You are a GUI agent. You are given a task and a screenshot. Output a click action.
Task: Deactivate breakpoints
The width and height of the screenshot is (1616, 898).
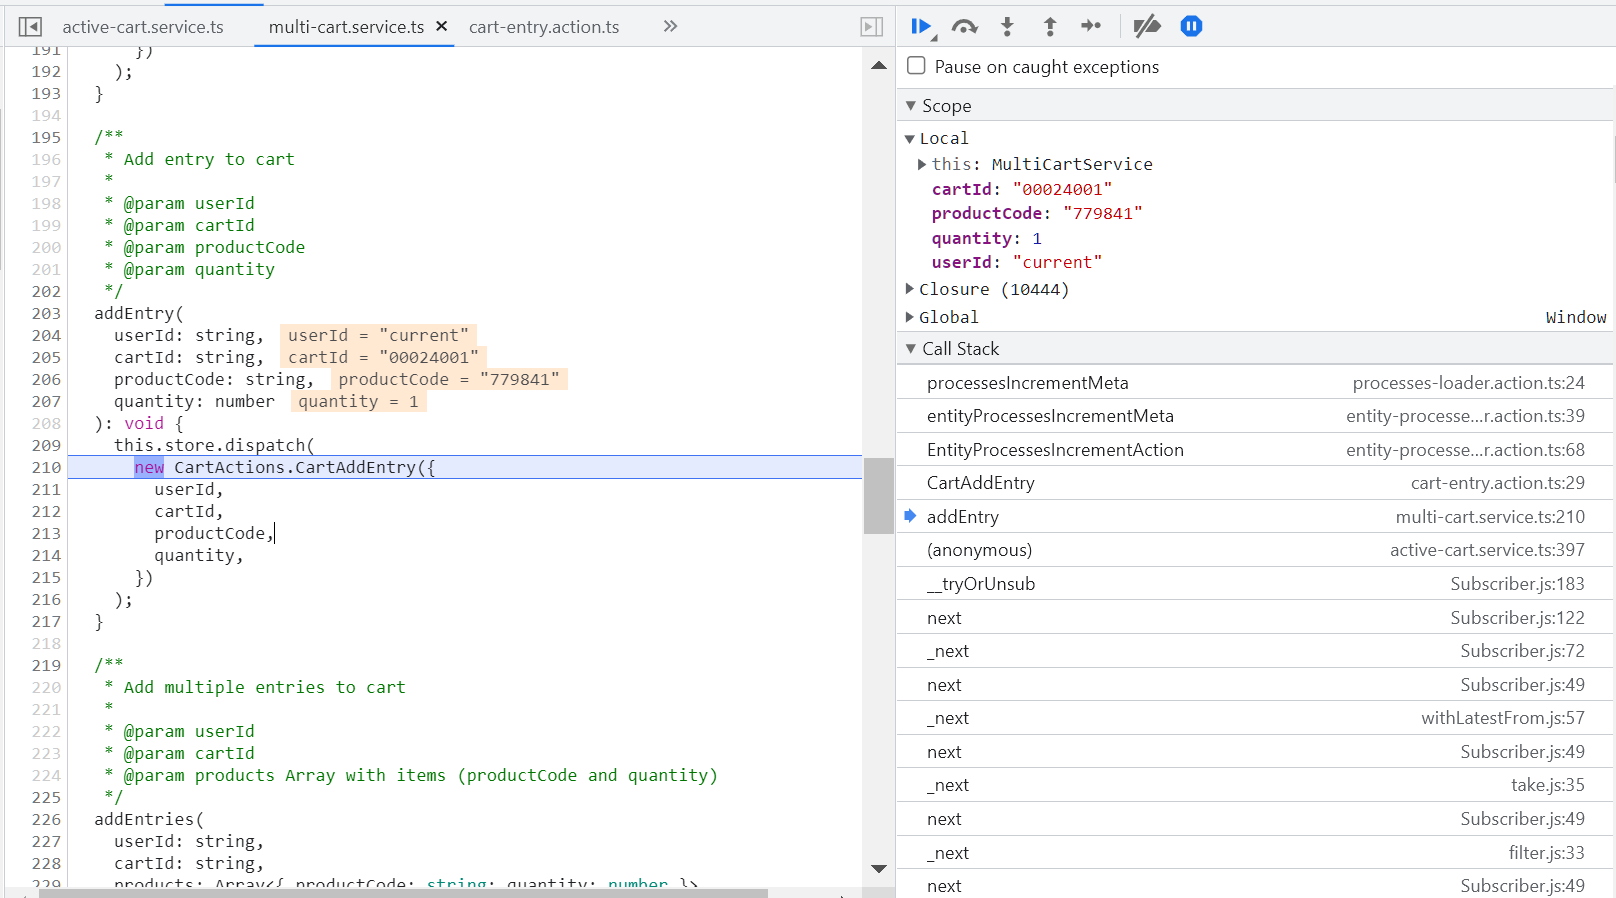point(1147,26)
